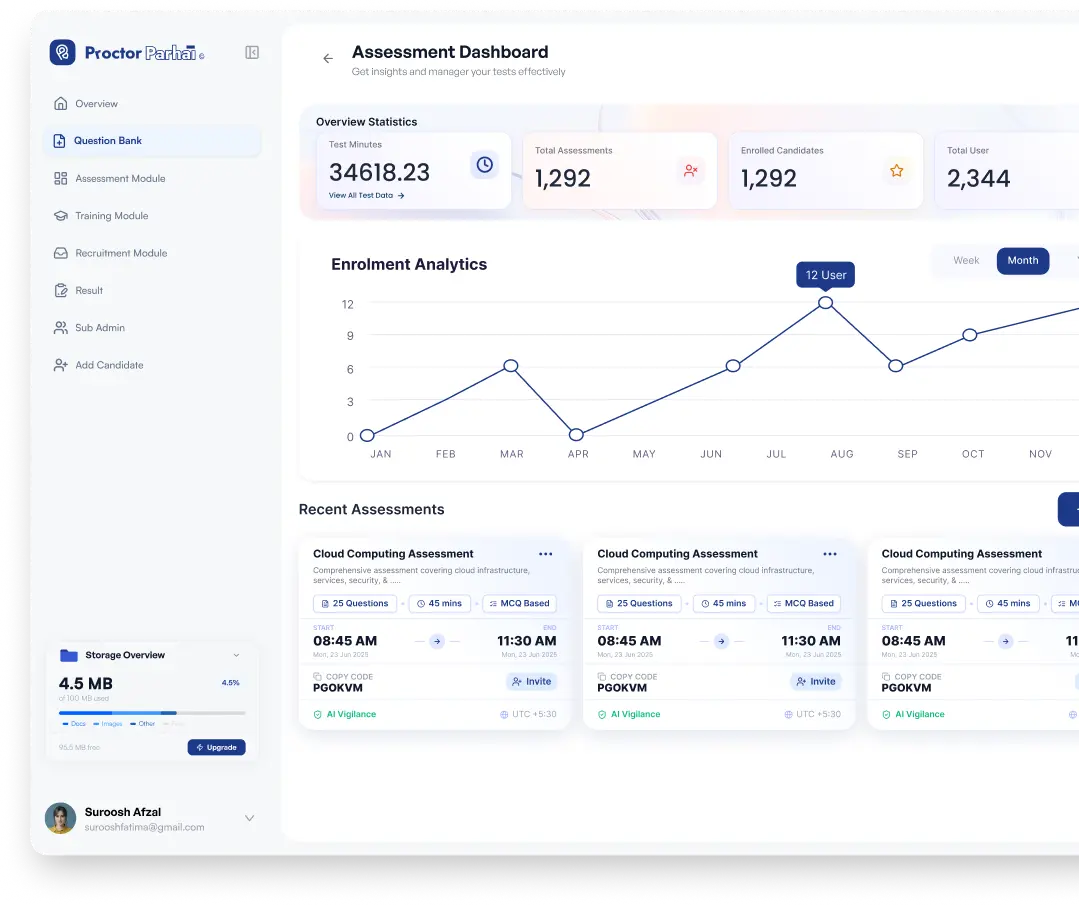This screenshot has width=1079, height=906.
Task: Select the AUG peak data point on chart
Action: tap(826, 303)
